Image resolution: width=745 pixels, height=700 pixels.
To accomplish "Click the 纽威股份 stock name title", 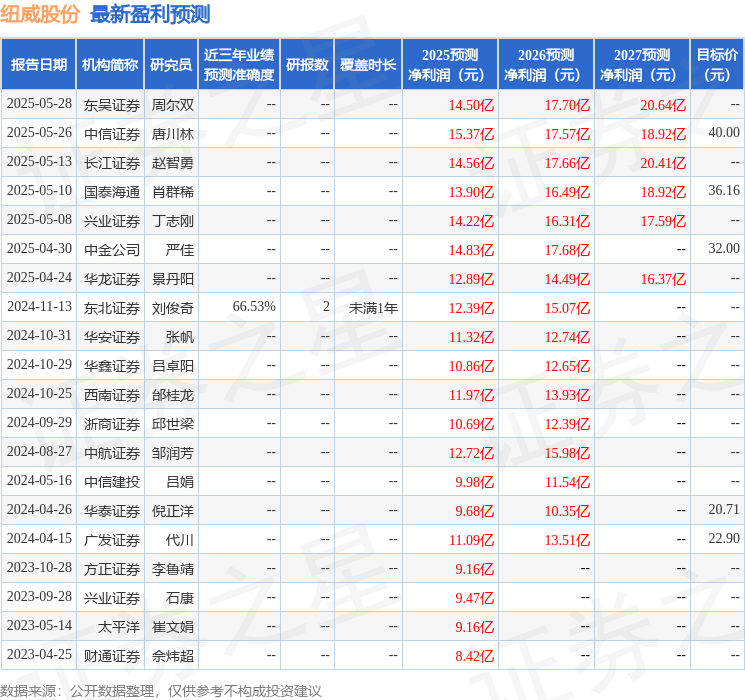I will [41, 14].
